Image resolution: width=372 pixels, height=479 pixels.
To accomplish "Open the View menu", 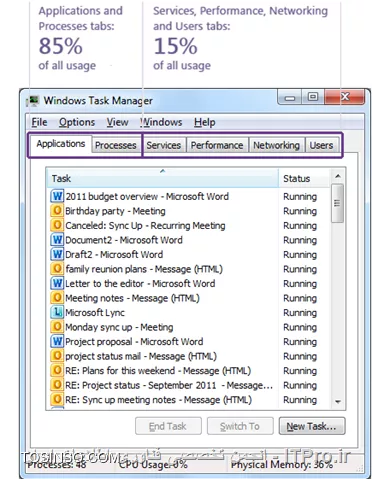I will pyautogui.click(x=117, y=122).
